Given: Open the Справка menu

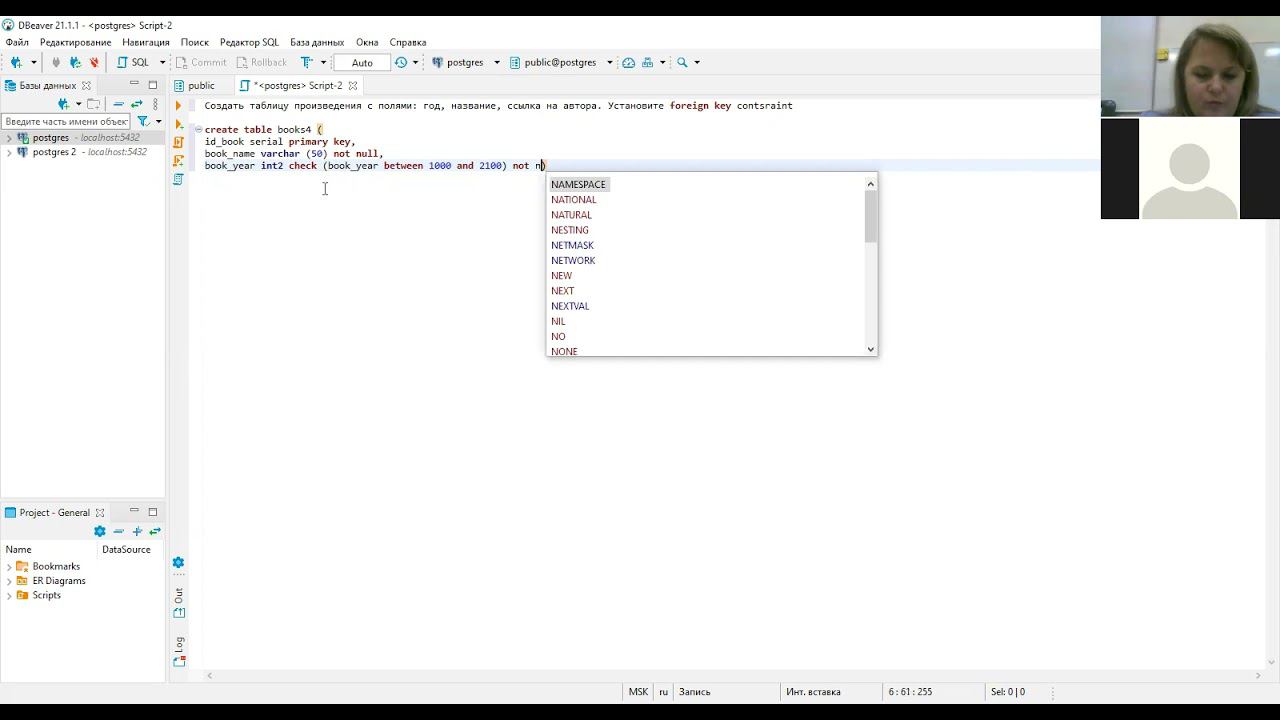Looking at the screenshot, I should [408, 42].
